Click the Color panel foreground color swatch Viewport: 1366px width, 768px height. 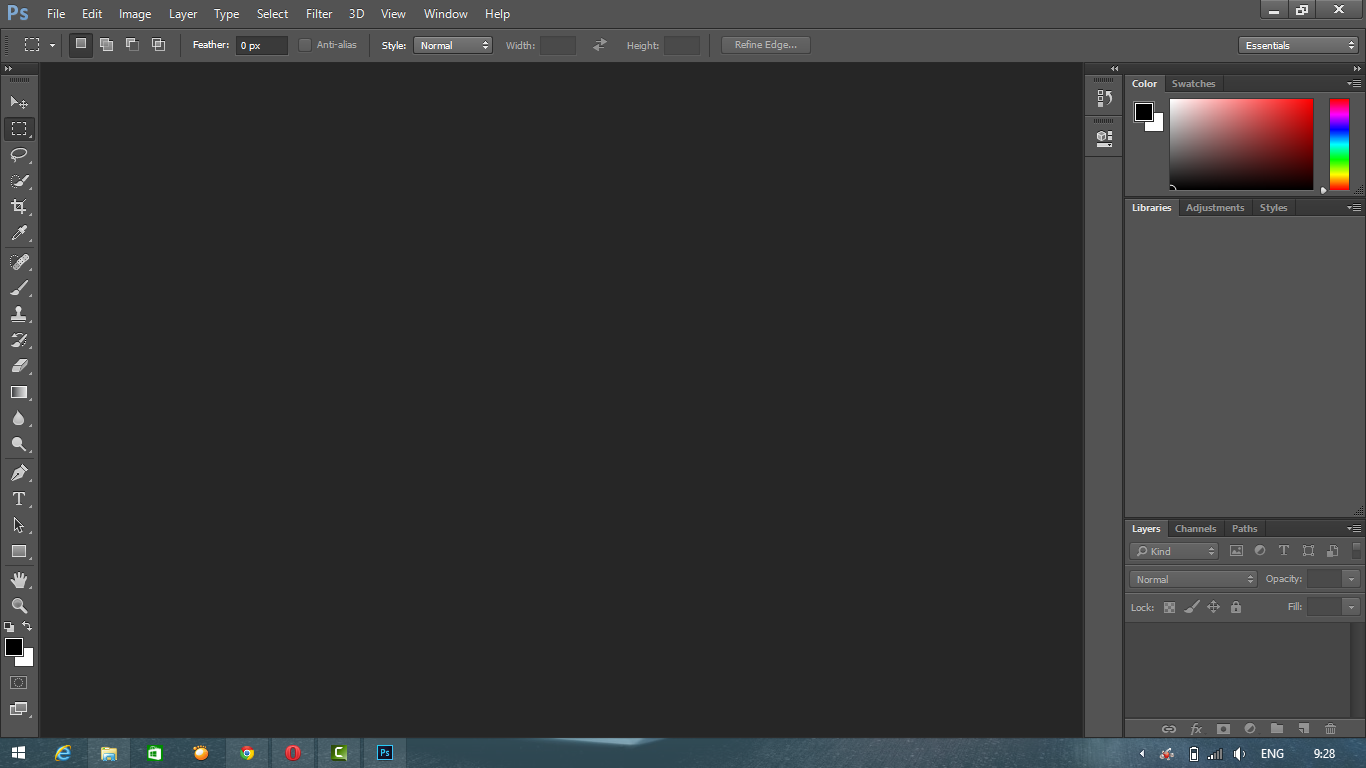pos(1144,112)
